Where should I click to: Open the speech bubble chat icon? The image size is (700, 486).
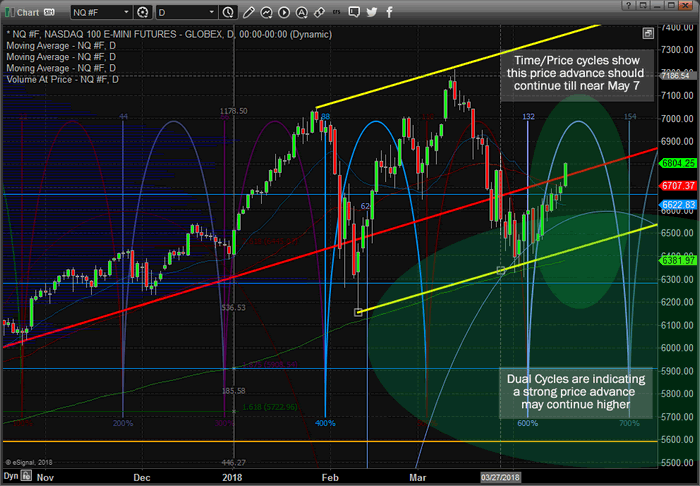pos(354,12)
